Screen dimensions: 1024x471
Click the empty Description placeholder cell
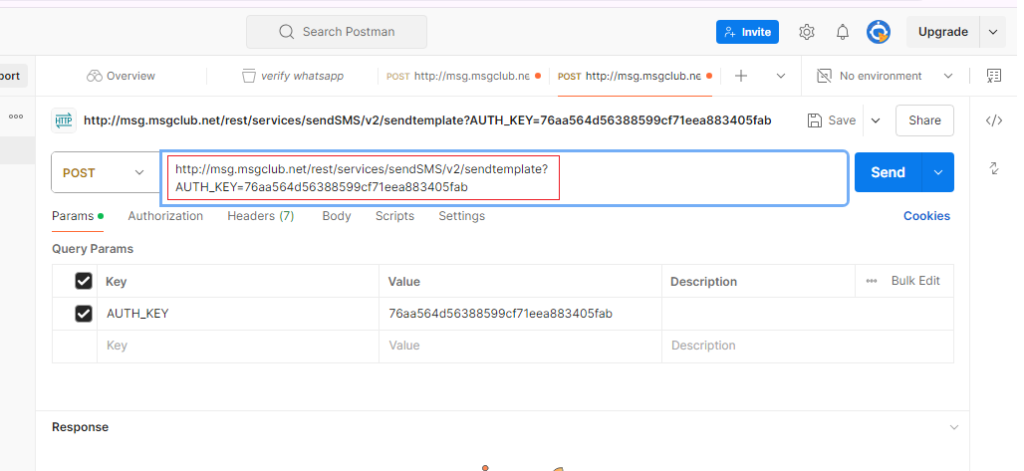coord(807,346)
